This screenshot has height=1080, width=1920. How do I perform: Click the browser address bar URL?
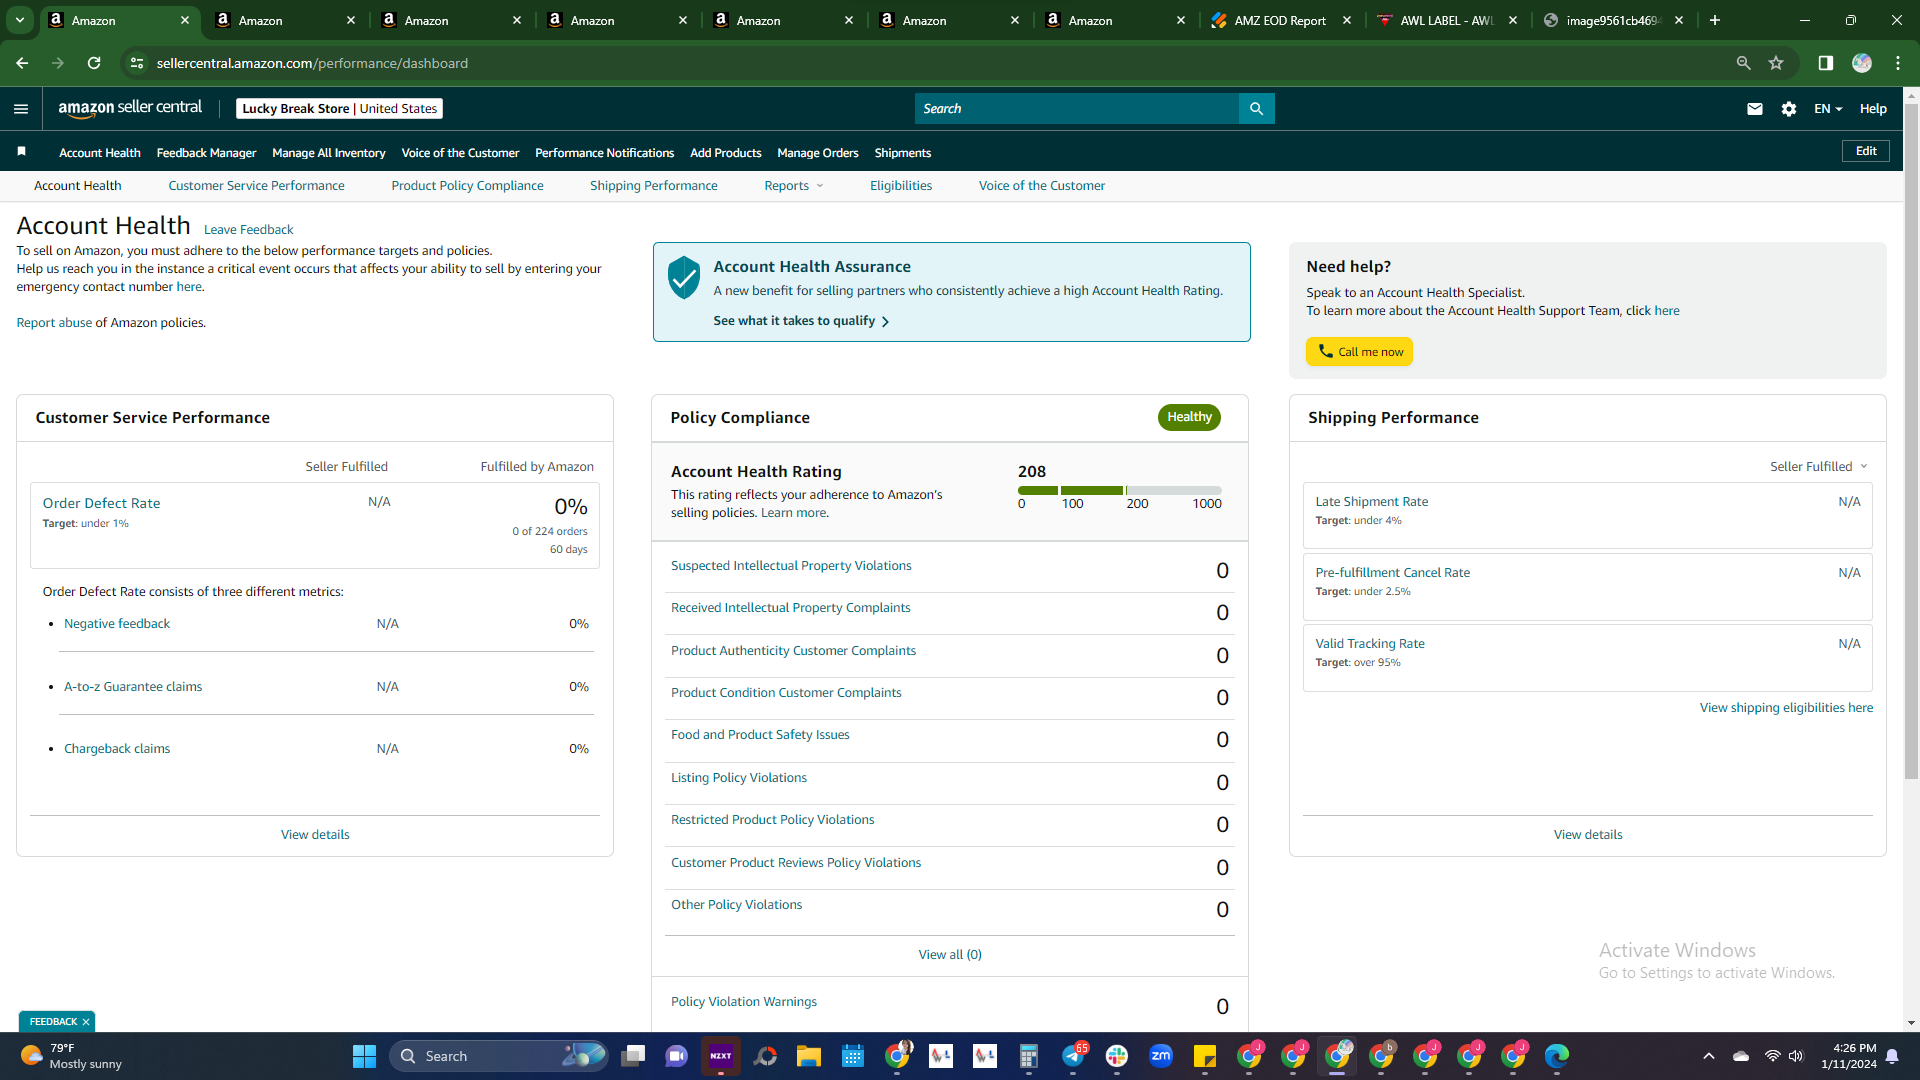(312, 63)
